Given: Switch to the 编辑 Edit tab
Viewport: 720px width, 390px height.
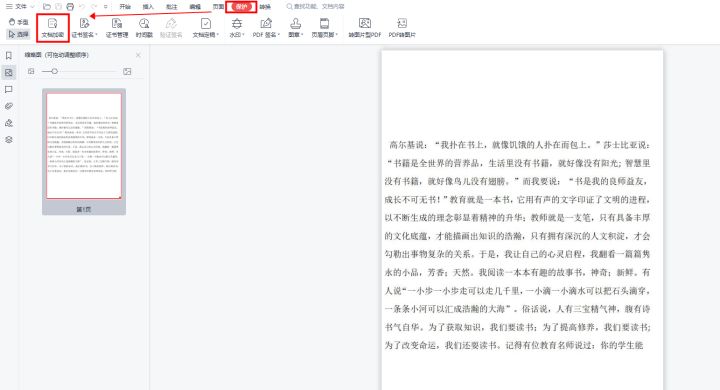Looking at the screenshot, I should 195,7.
